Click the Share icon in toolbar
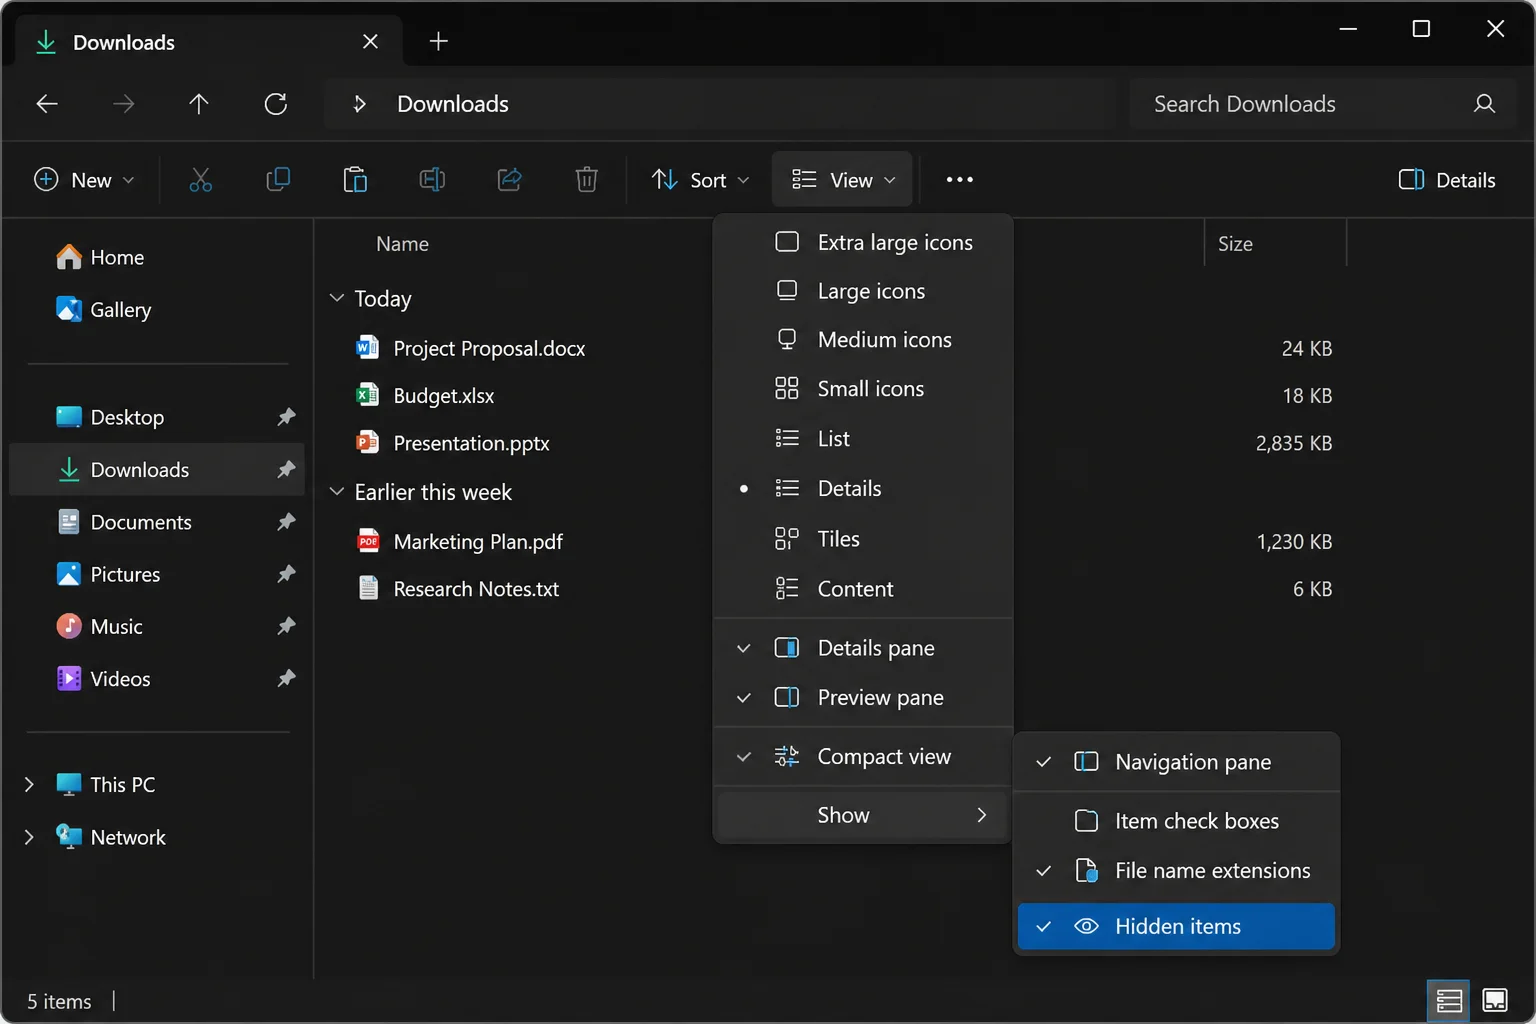This screenshot has height=1024, width=1536. (509, 180)
